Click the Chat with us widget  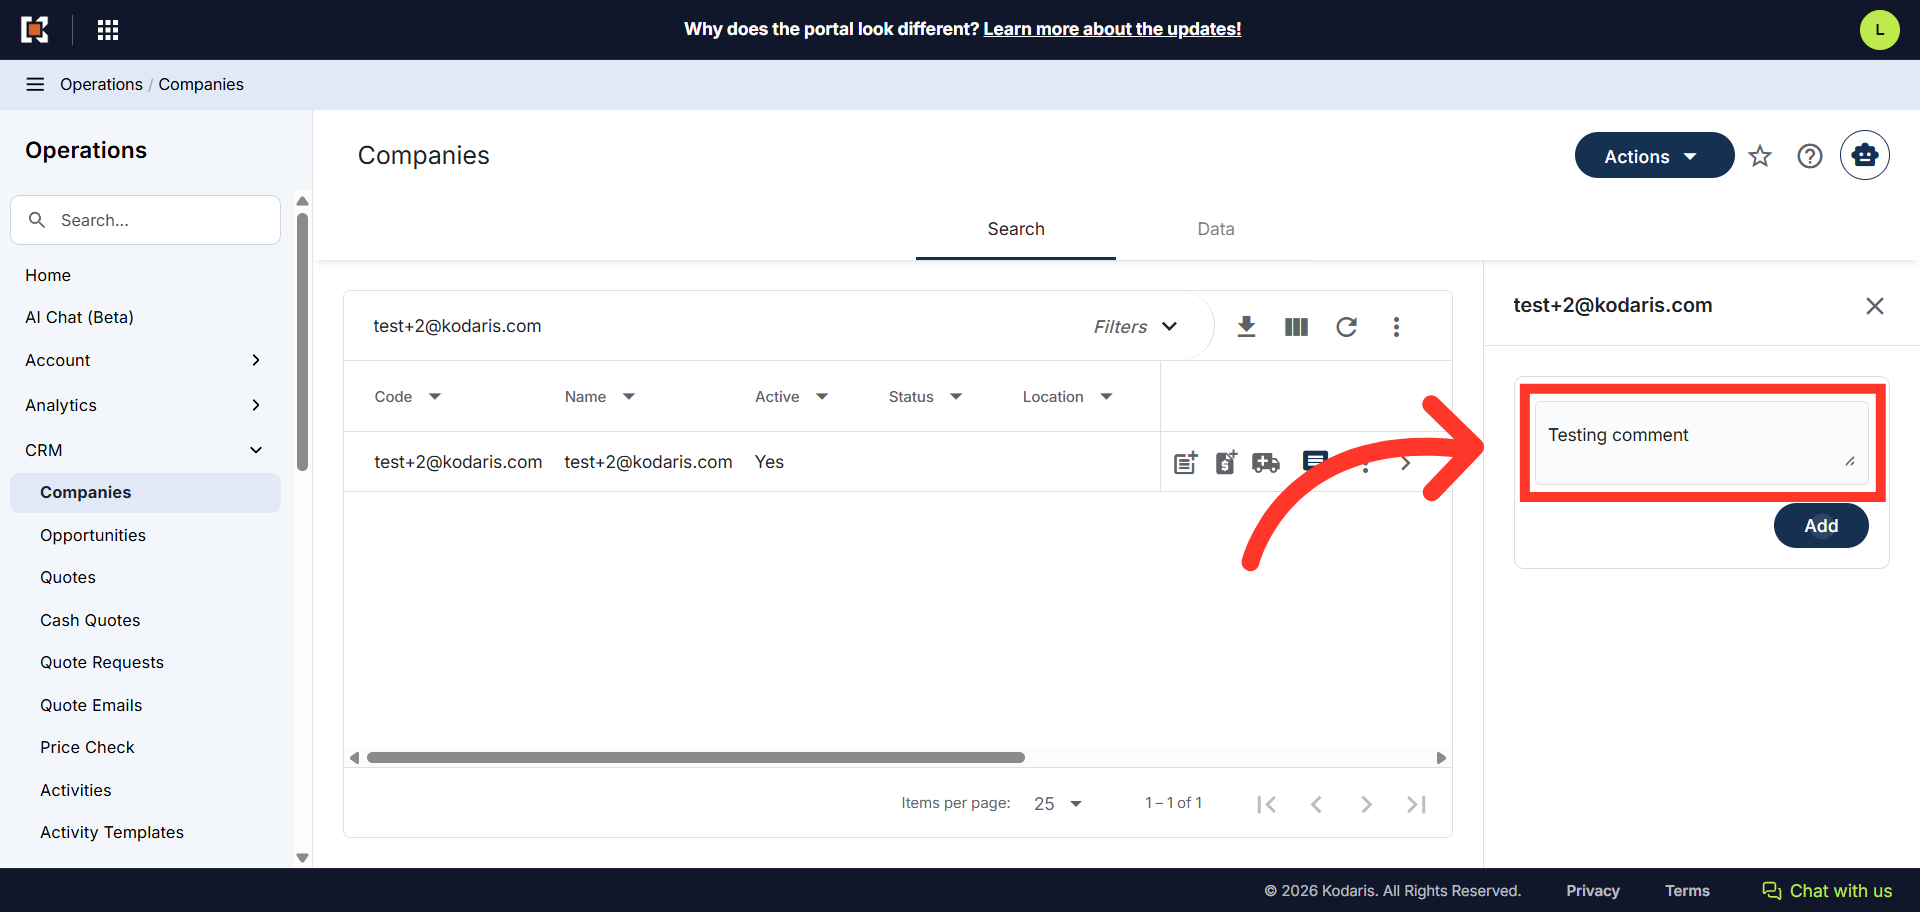tap(1827, 891)
